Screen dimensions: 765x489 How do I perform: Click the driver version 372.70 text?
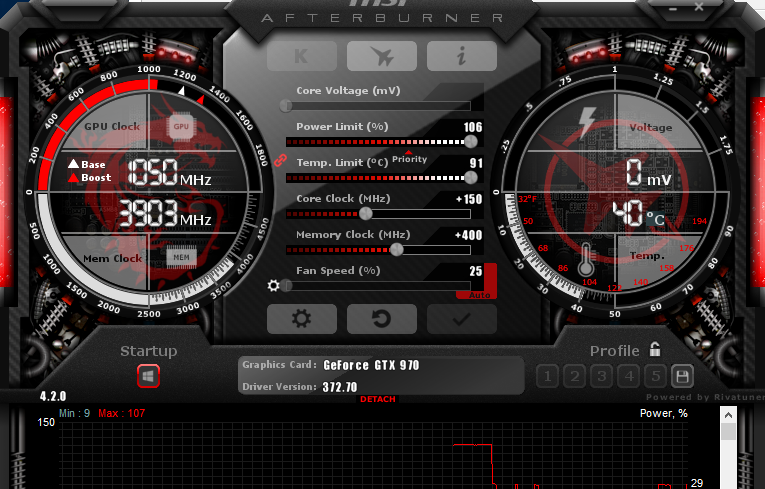340,387
